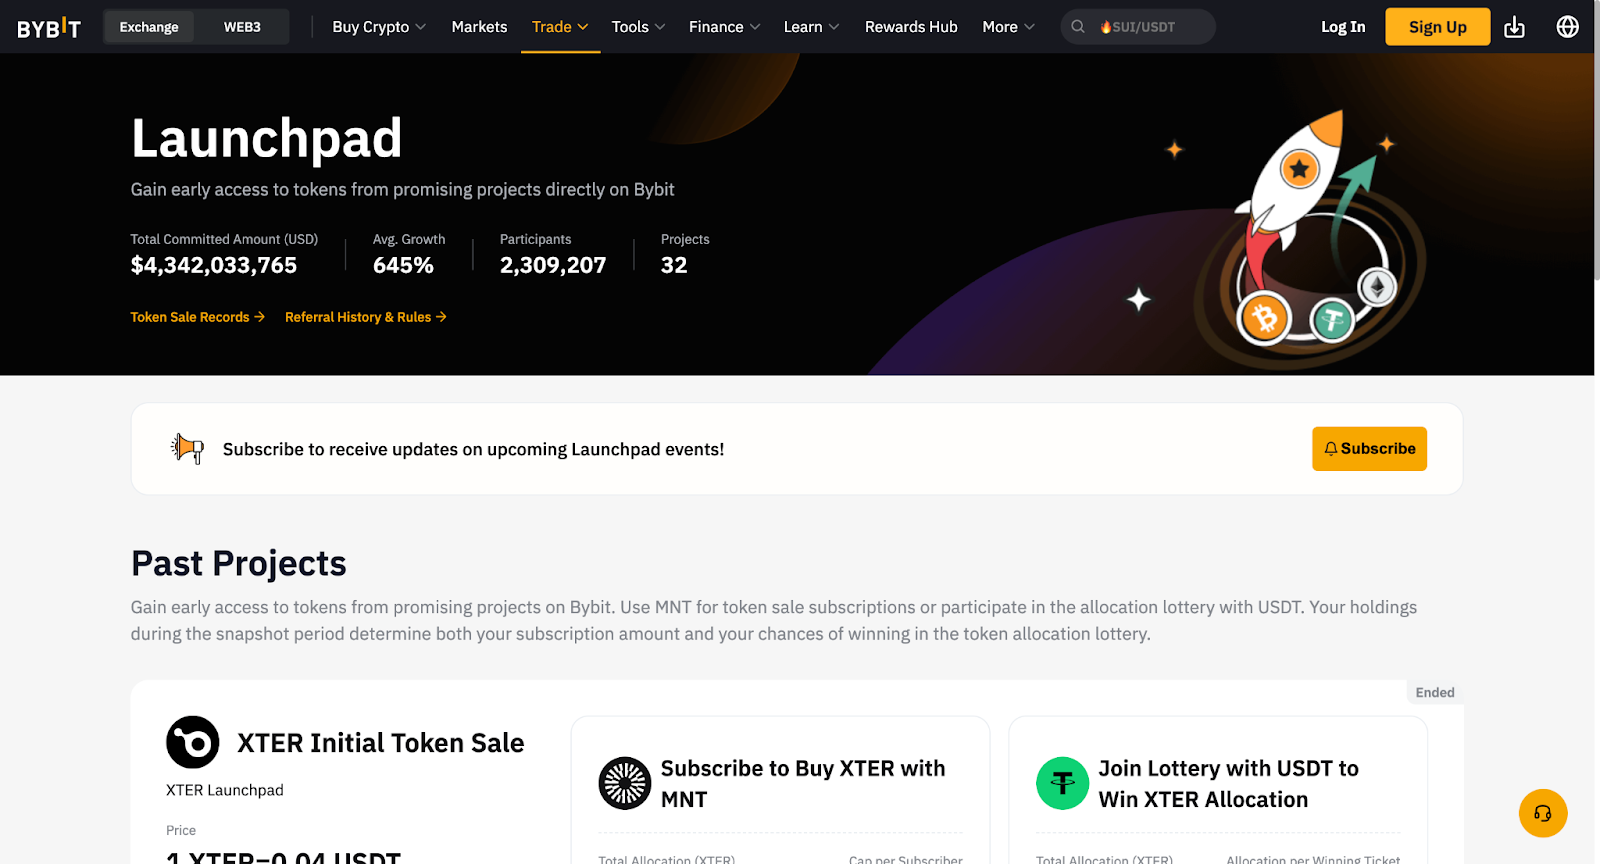The width and height of the screenshot is (1600, 864).
Task: Open the app download icon
Action: click(x=1514, y=27)
